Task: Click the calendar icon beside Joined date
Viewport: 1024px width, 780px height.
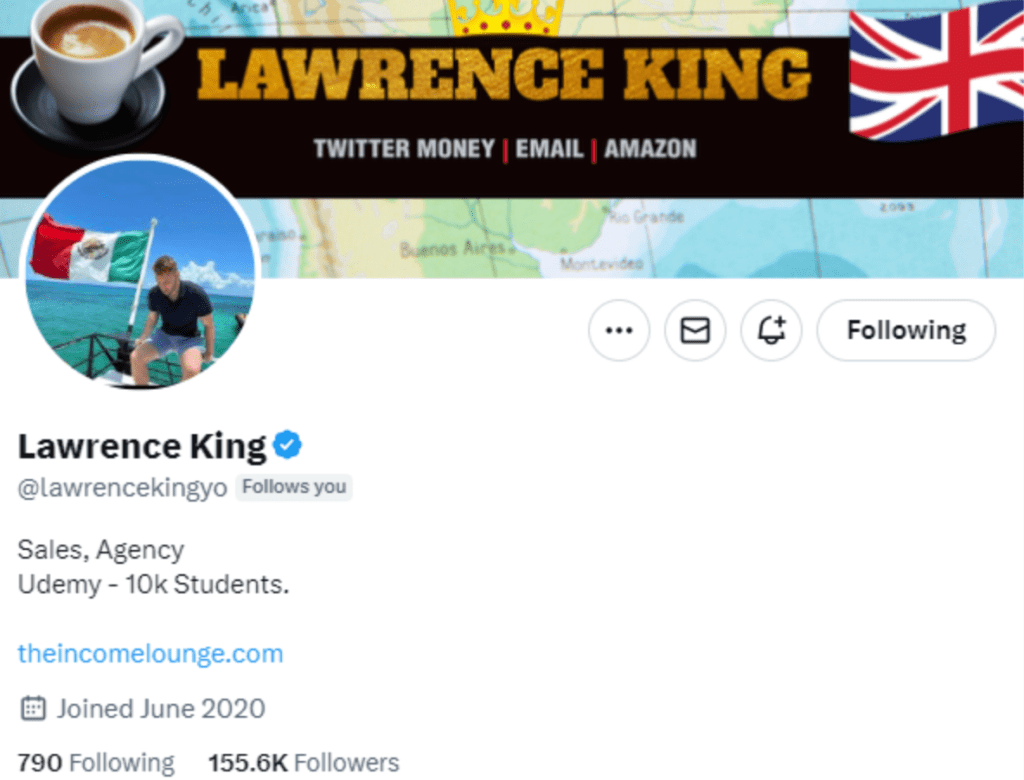Action: tap(33, 709)
